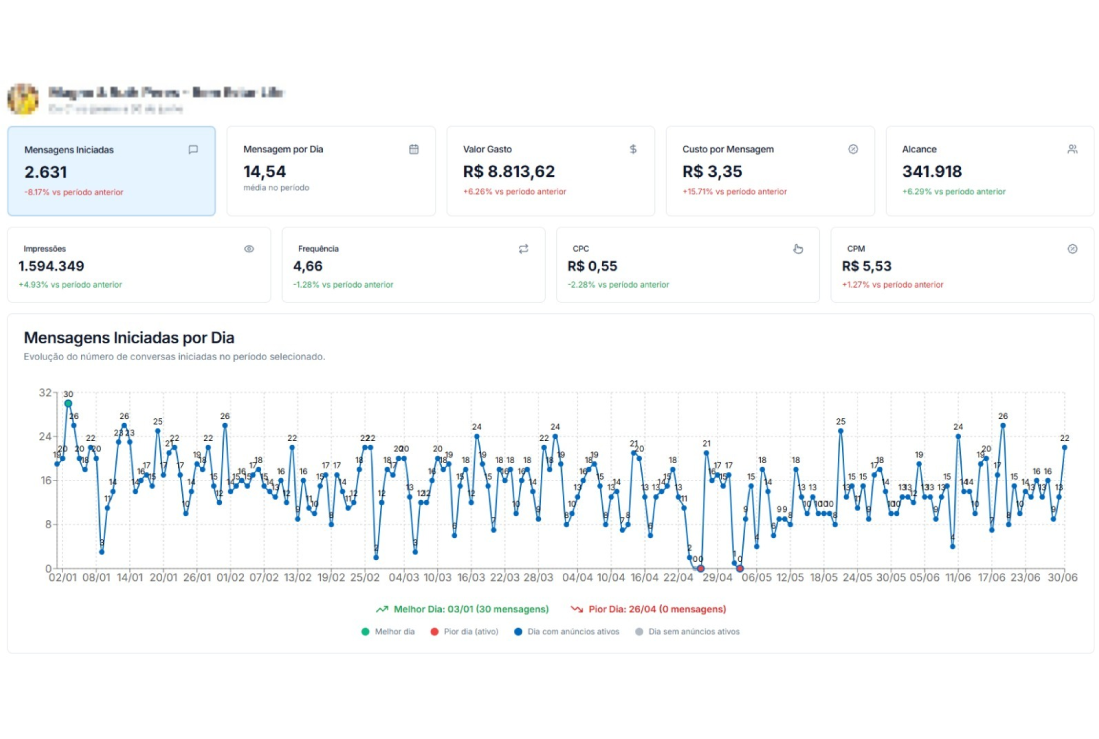Viewport: 1099px width, 739px height.
Task: Click the eye icon in the Impressões card
Action: coord(249,249)
